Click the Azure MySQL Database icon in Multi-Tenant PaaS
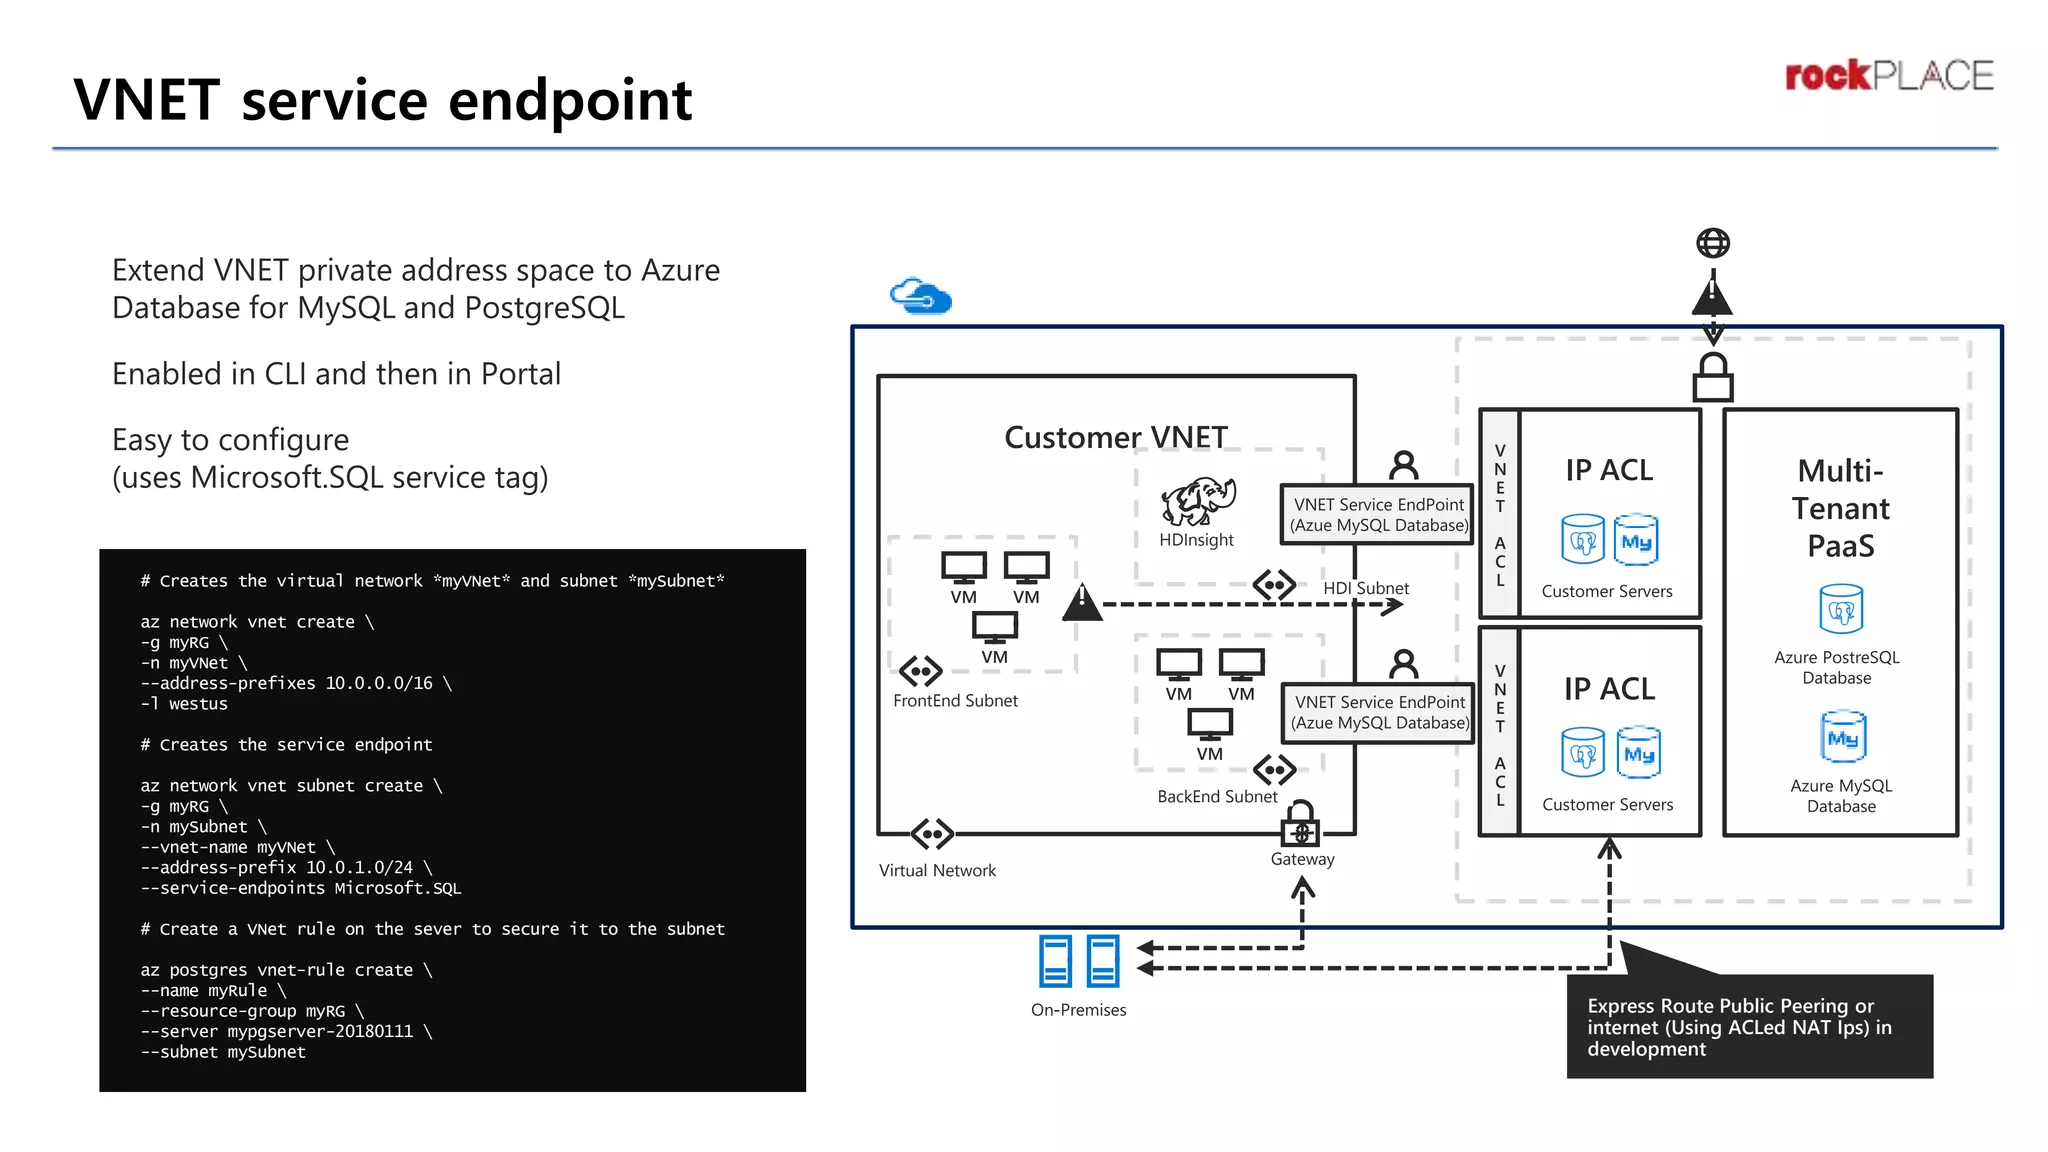The image size is (2048, 1152). (x=1843, y=737)
